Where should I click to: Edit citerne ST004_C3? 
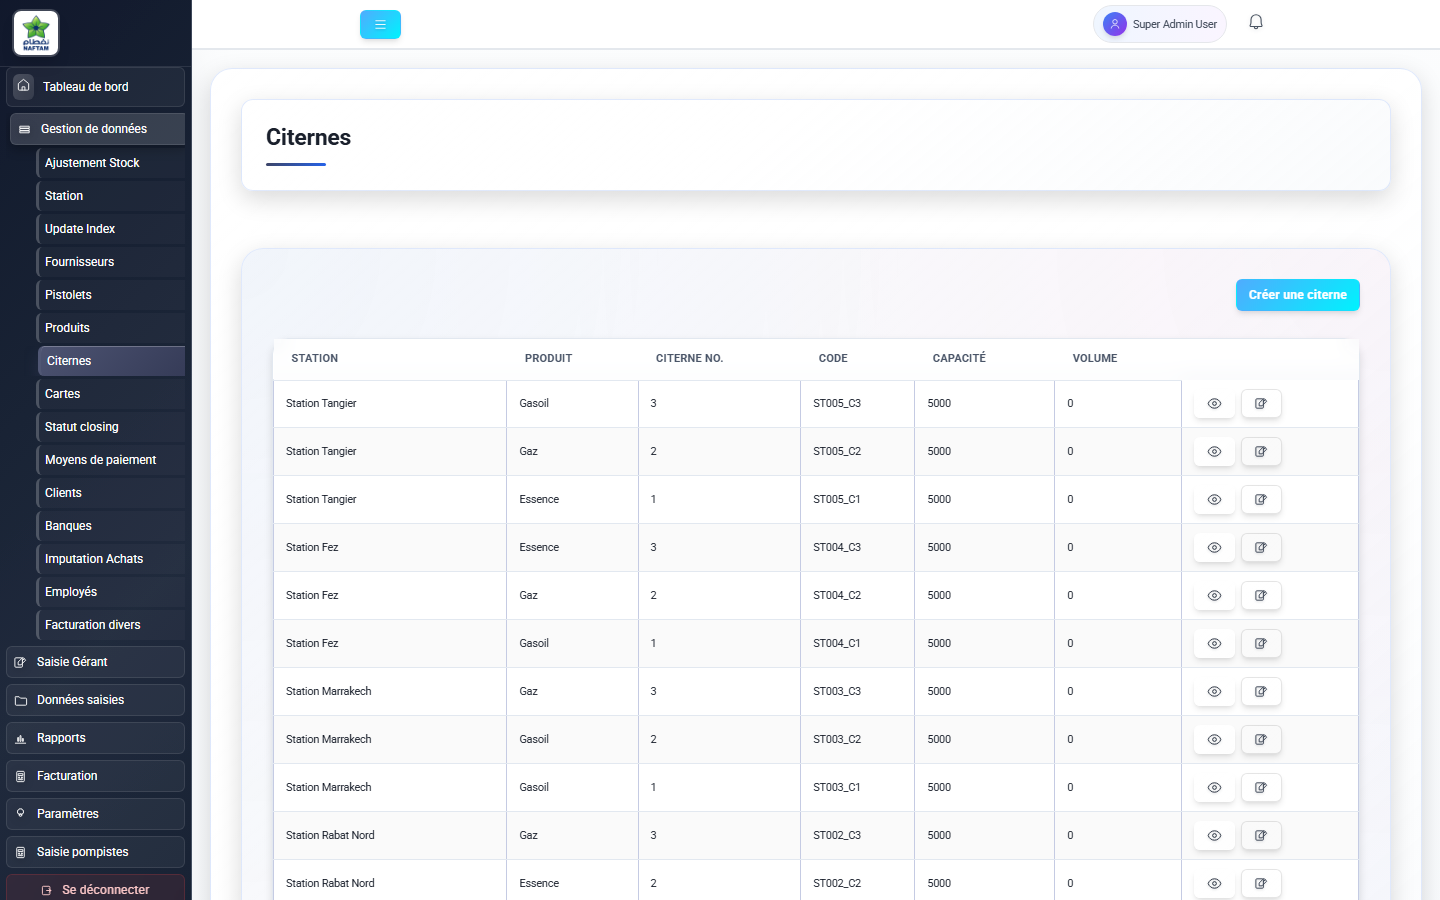1261,548
